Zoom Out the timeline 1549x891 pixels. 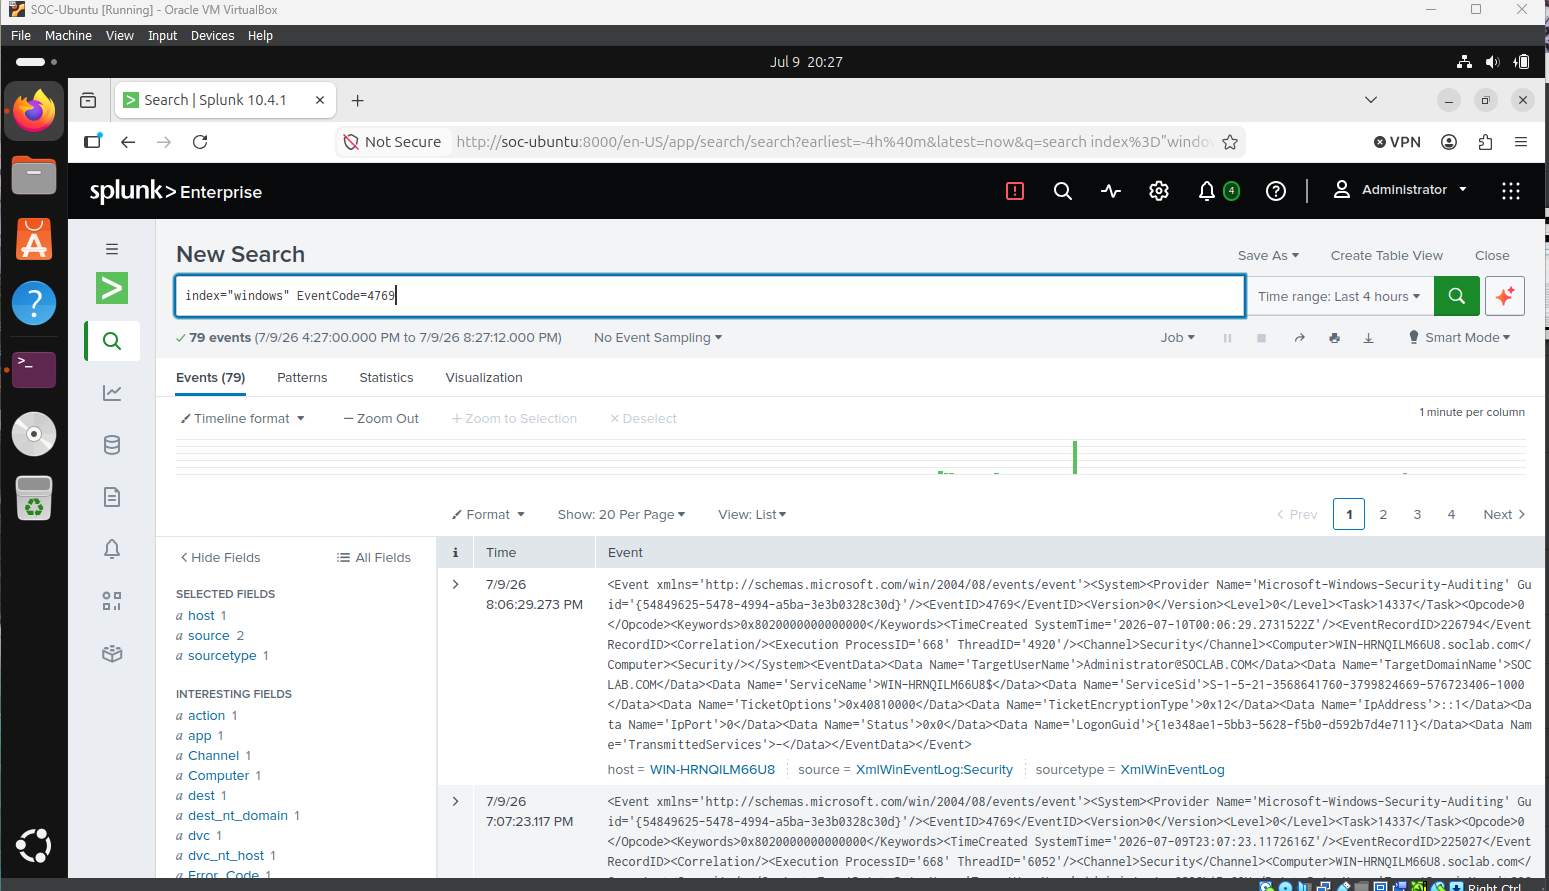coord(381,419)
